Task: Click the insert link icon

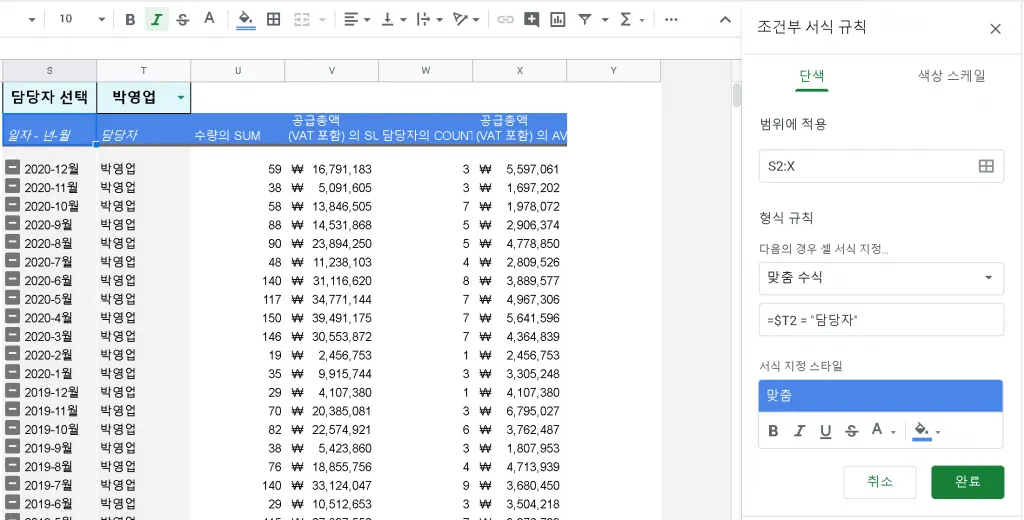Action: pos(505,20)
